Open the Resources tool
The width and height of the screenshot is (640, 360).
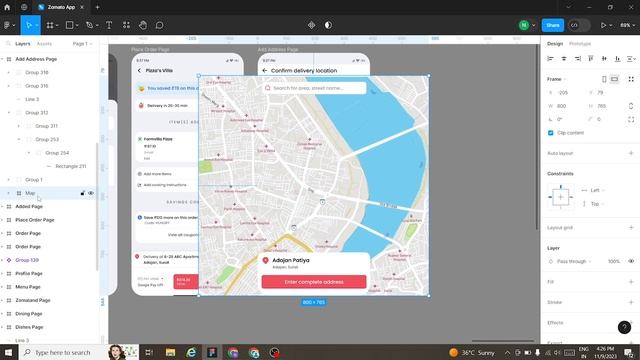(127, 25)
